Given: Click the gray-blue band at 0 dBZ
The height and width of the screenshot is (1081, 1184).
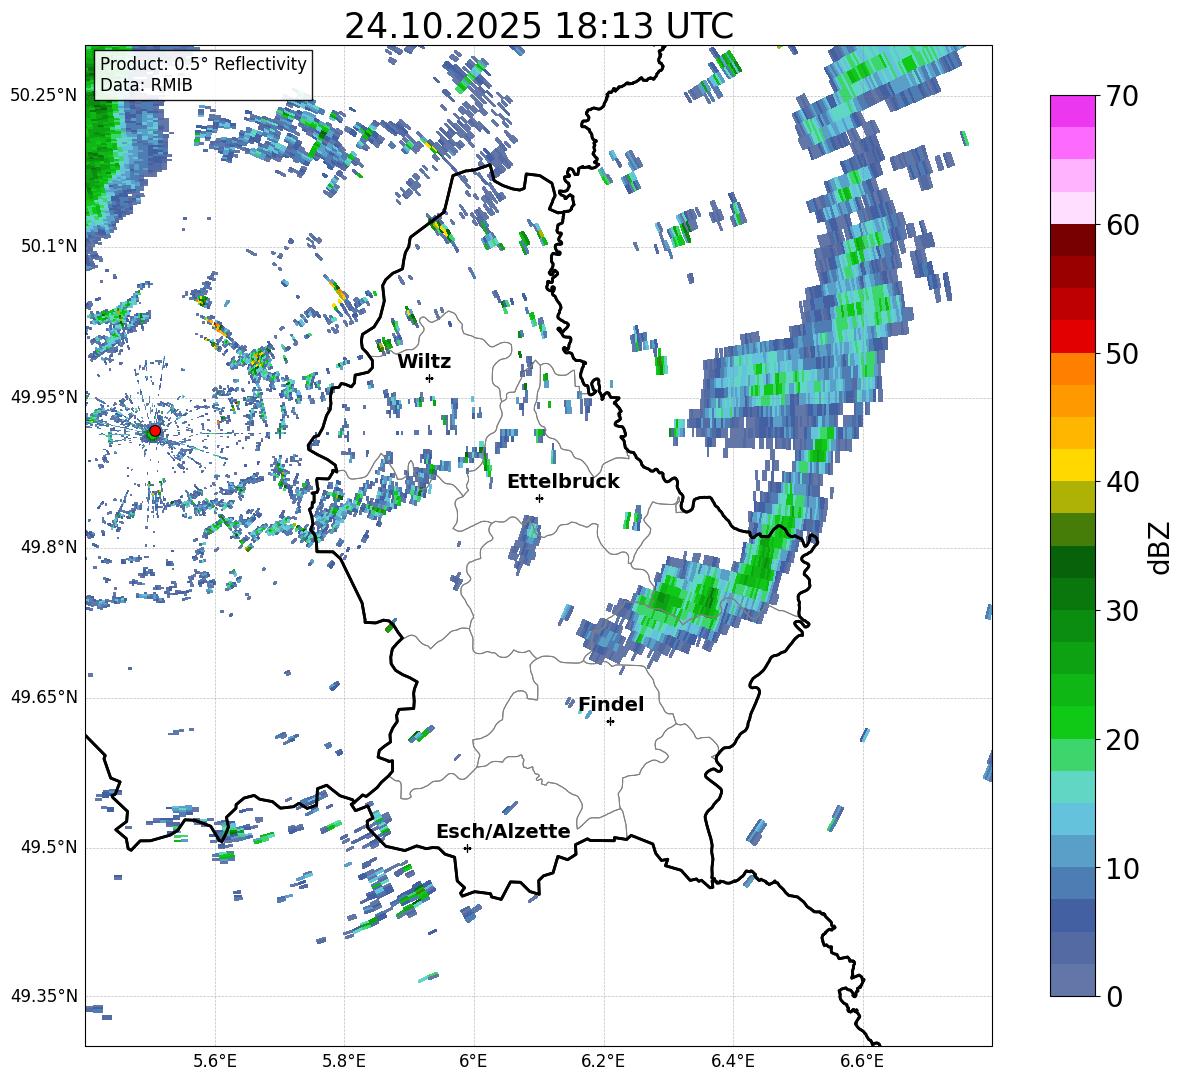Looking at the screenshot, I should tap(1072, 980).
